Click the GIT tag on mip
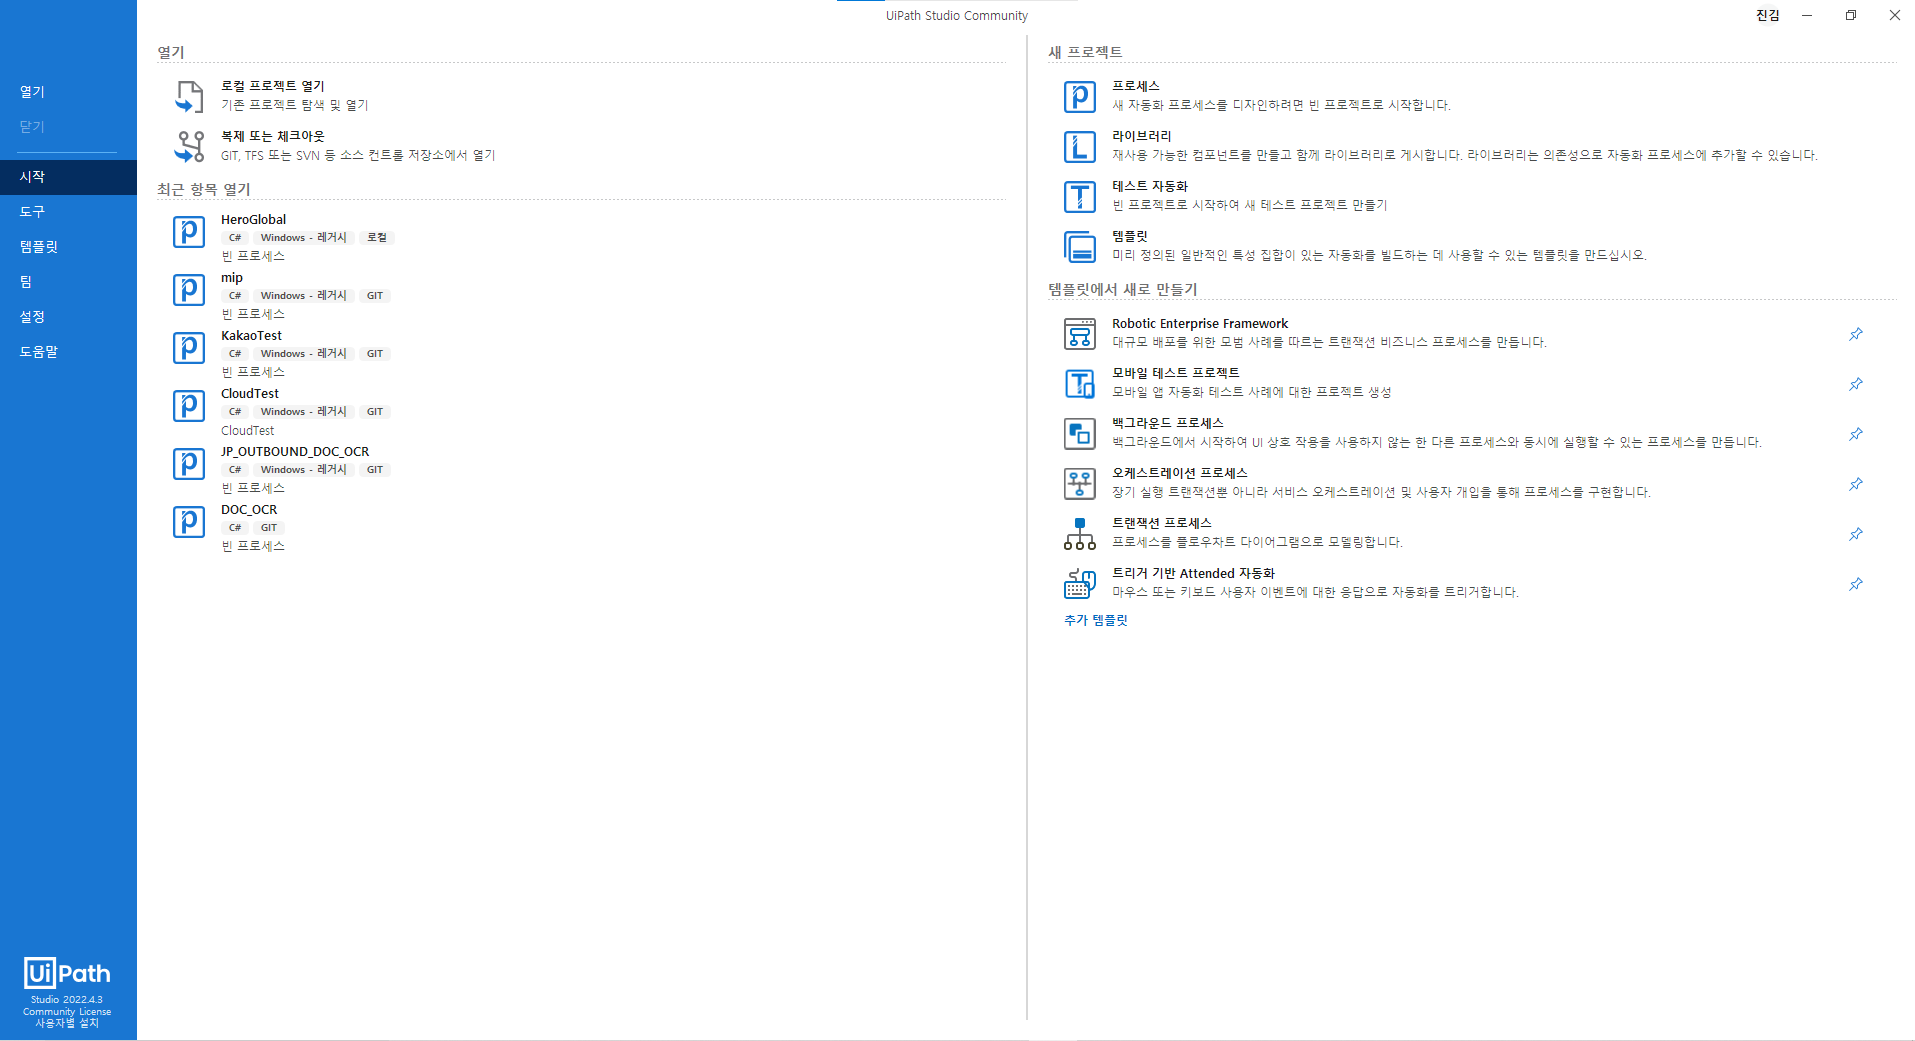Viewport: 1915px width, 1041px height. pos(375,296)
